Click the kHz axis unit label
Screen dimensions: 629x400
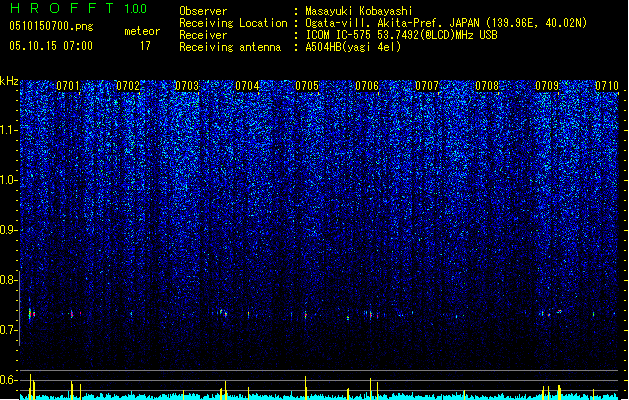[x=9, y=81]
